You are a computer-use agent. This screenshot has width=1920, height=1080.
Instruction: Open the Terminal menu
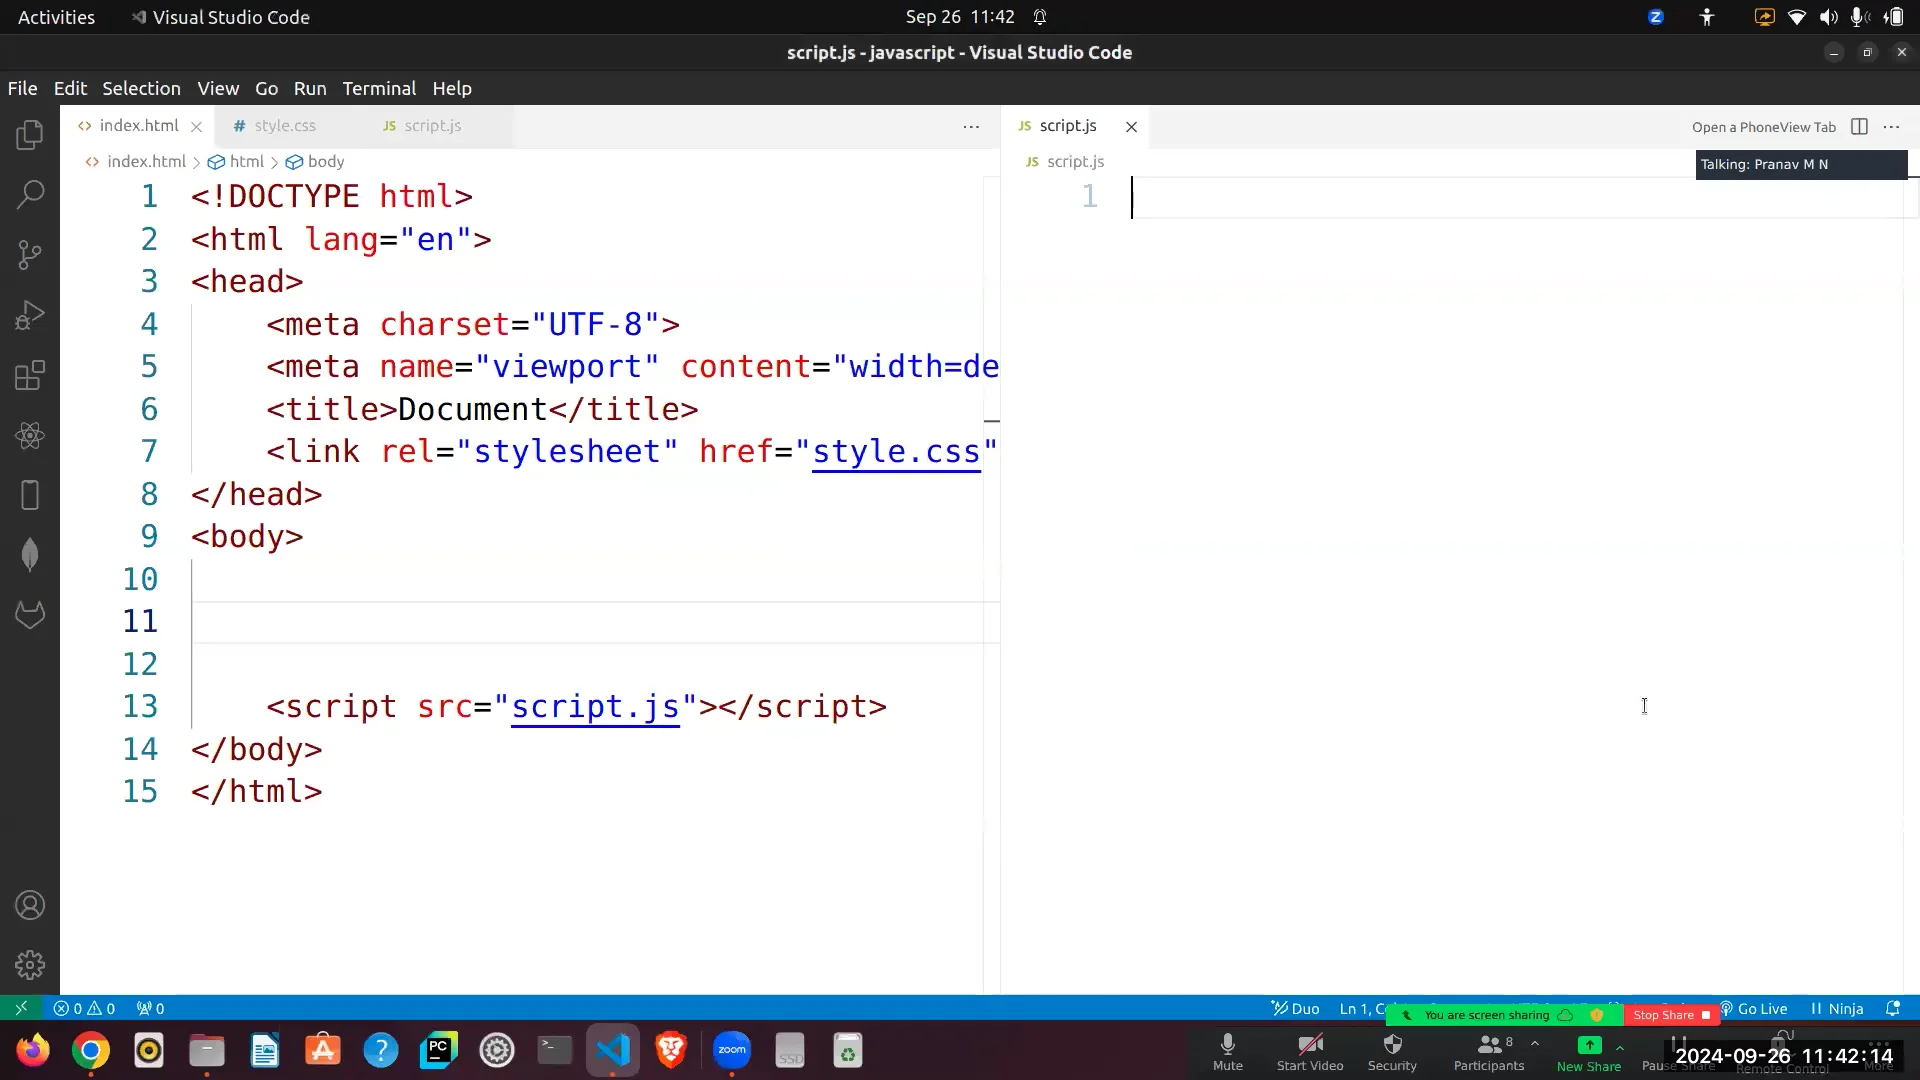(x=378, y=88)
